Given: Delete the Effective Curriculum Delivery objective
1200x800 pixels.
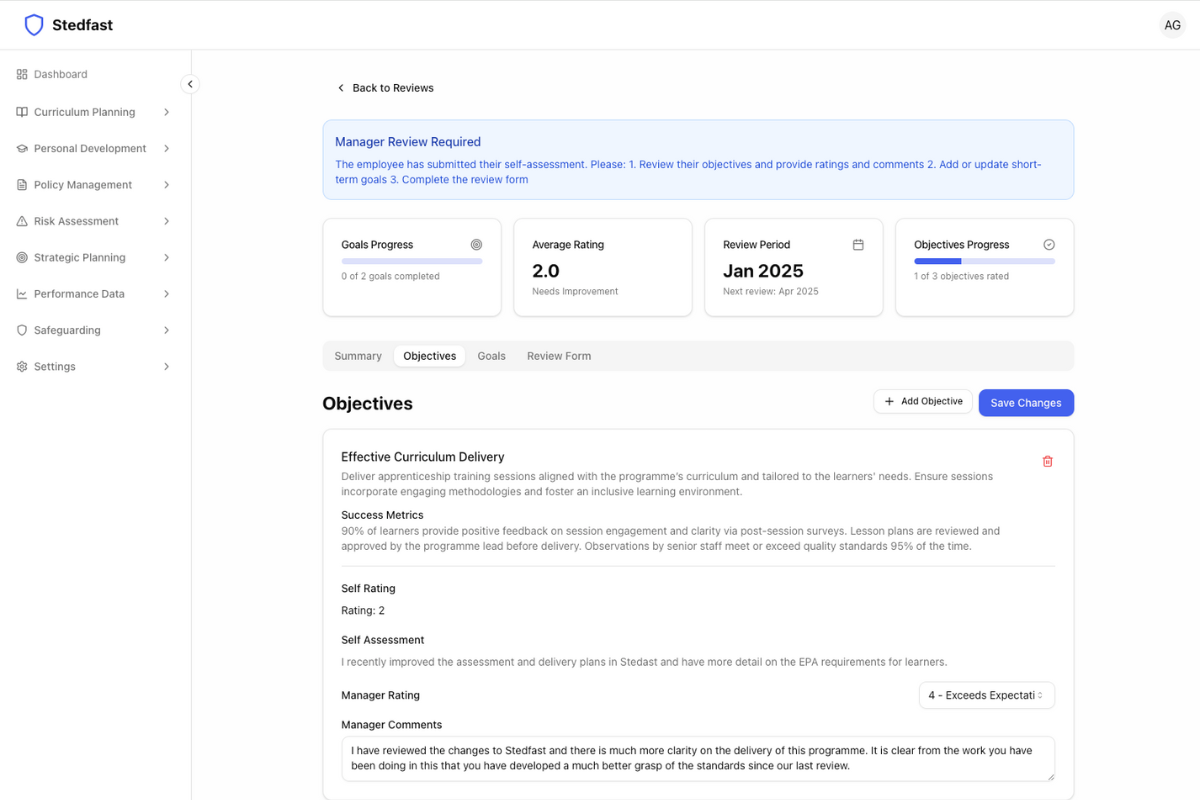Looking at the screenshot, I should (x=1047, y=461).
